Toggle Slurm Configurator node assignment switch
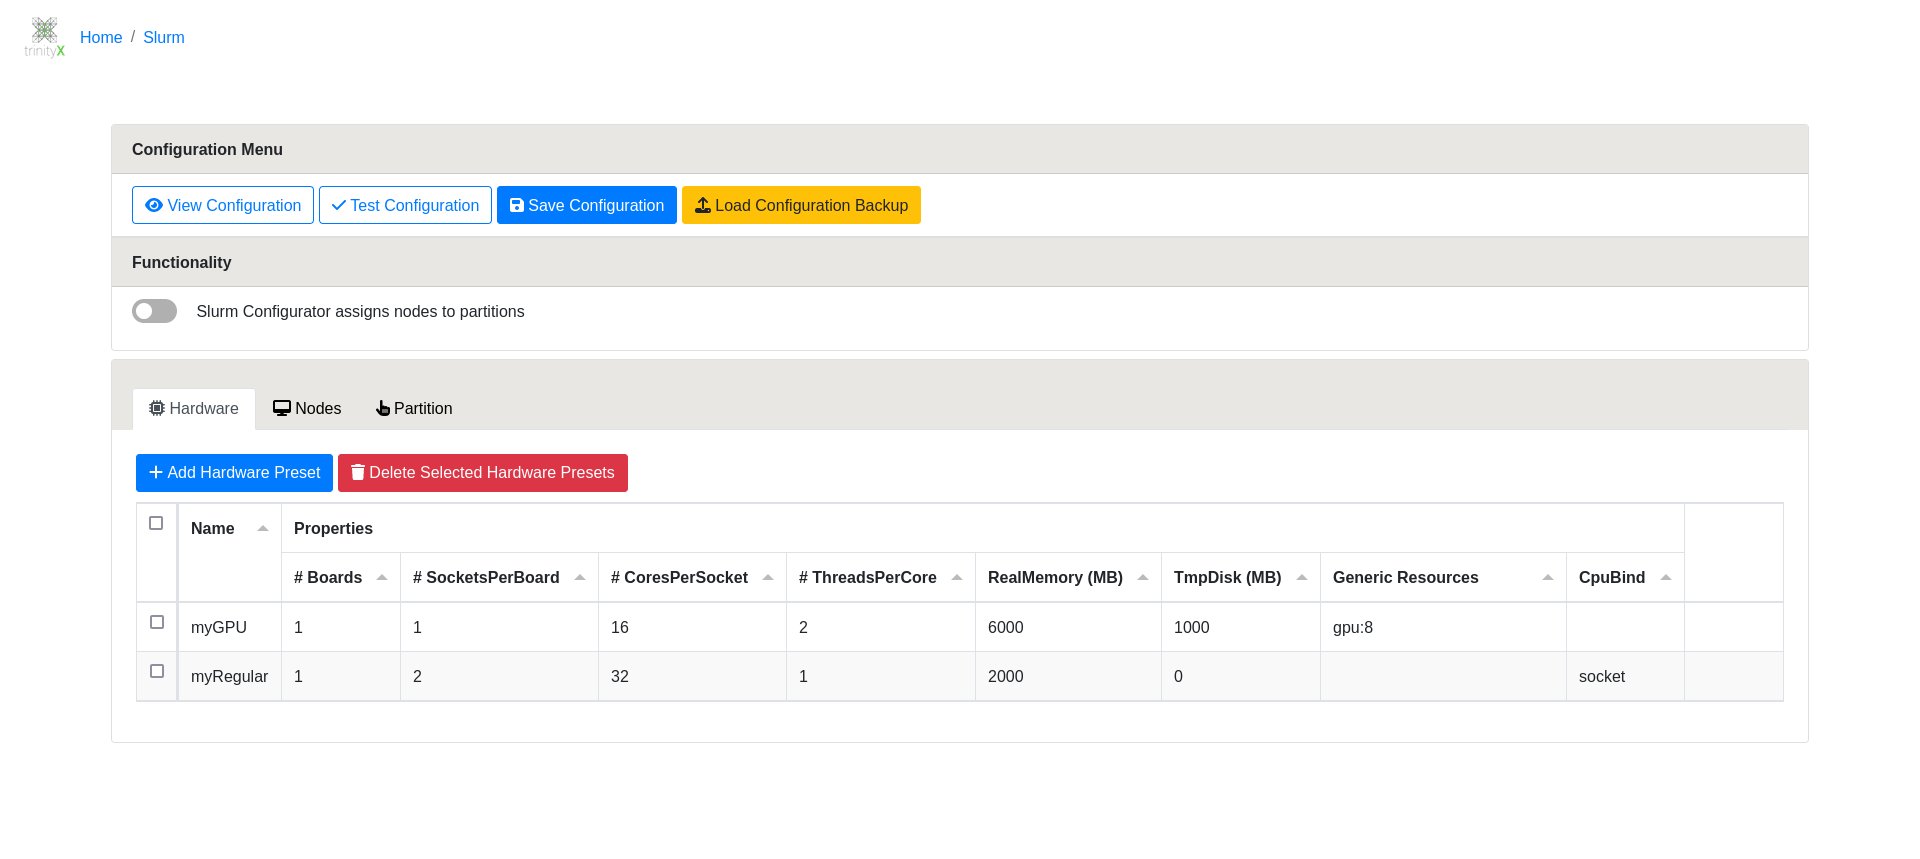Image resolution: width=1920 pixels, height=859 pixels. click(x=155, y=311)
